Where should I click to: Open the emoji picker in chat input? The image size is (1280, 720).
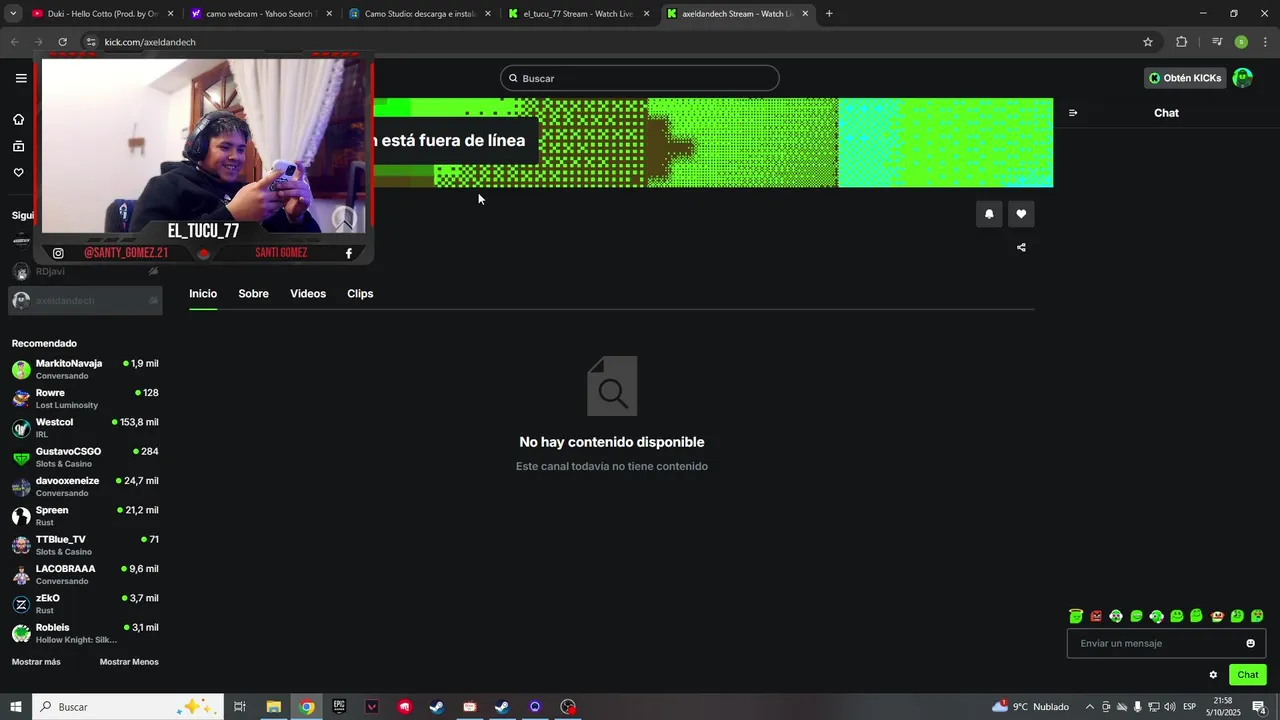point(1250,643)
